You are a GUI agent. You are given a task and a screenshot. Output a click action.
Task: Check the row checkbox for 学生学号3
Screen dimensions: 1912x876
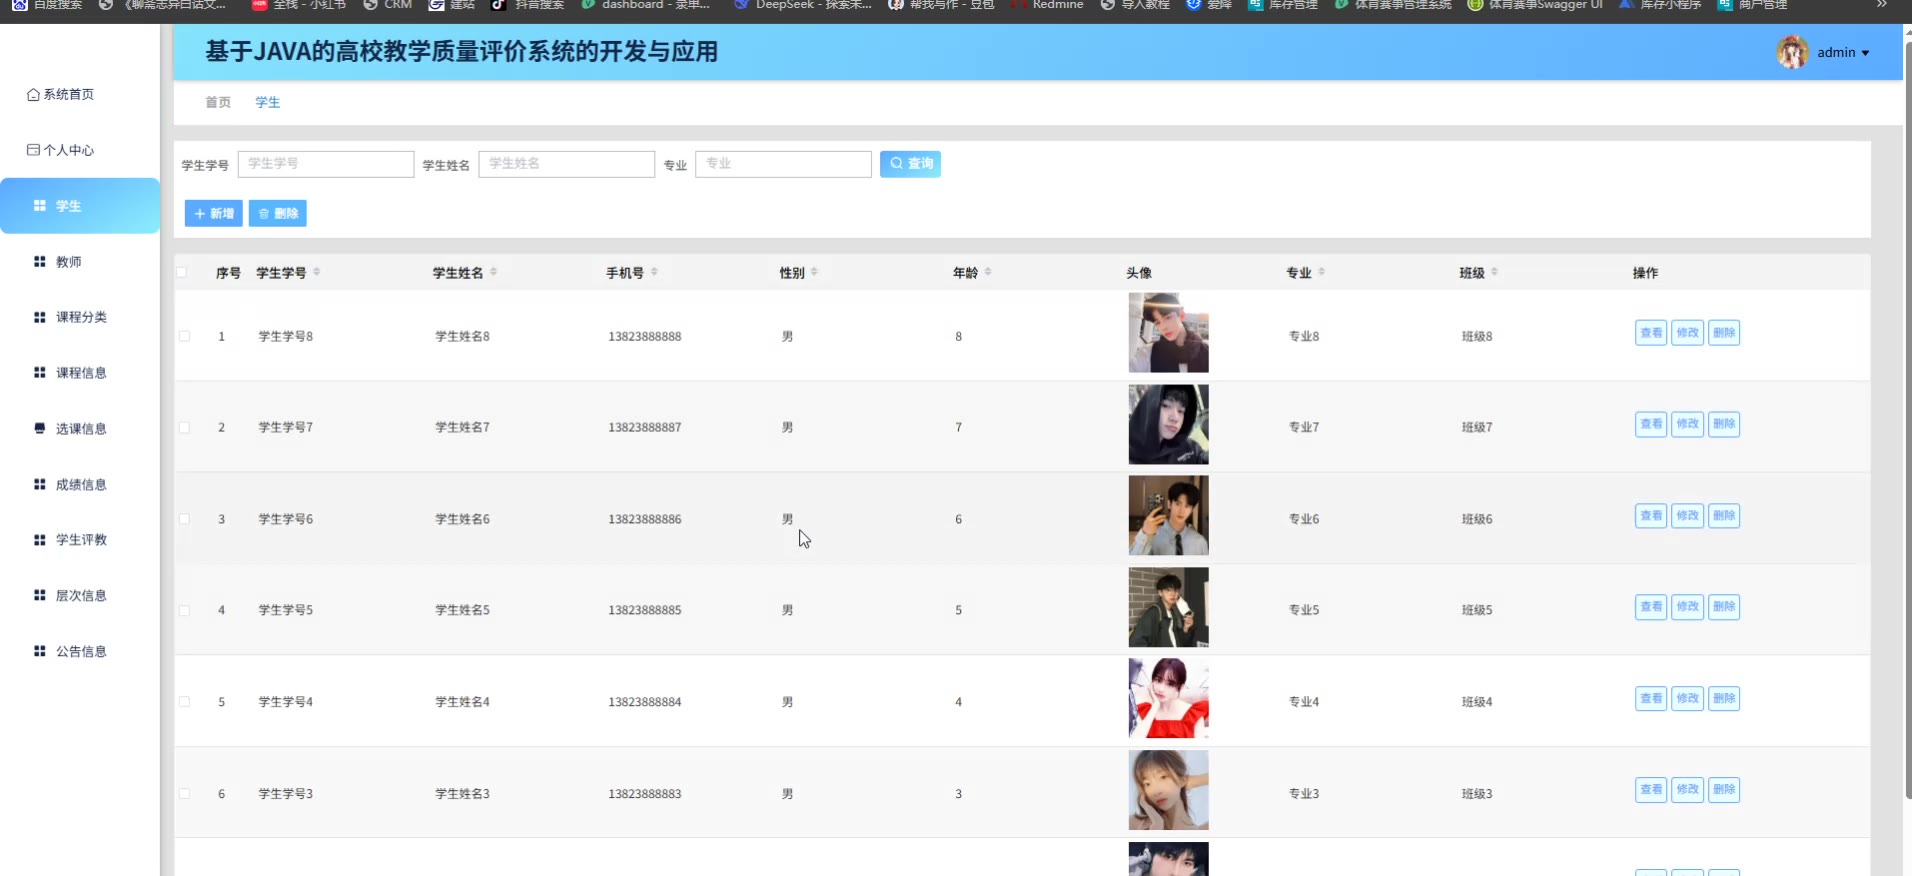tap(184, 794)
